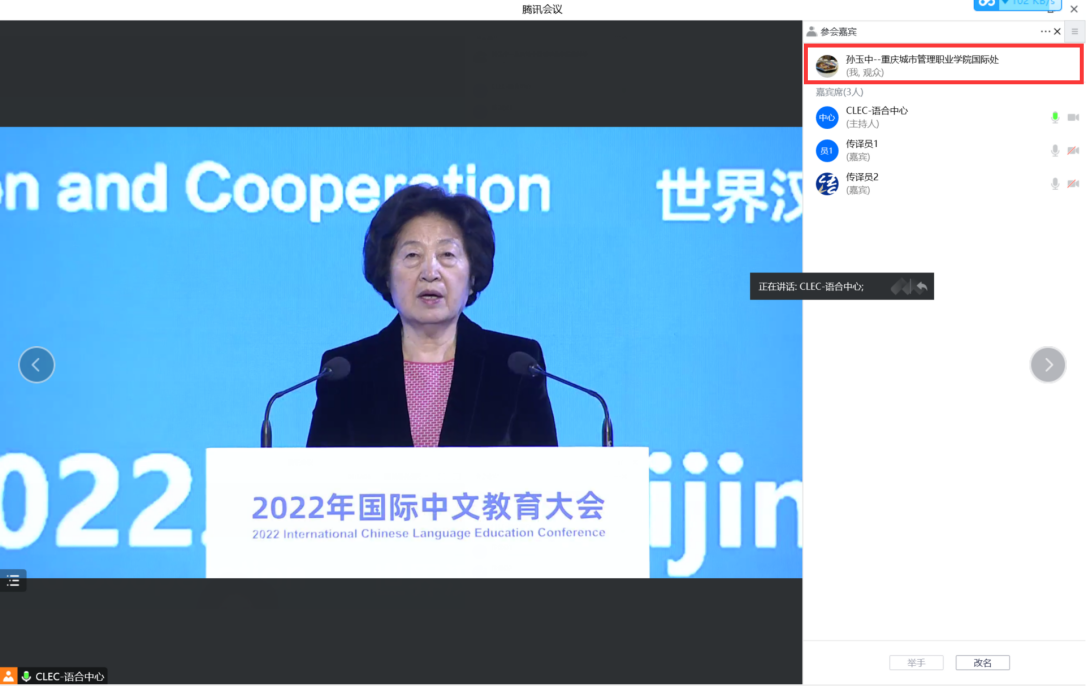
Task: Click the 改名 rename button
Action: [x=982, y=663]
